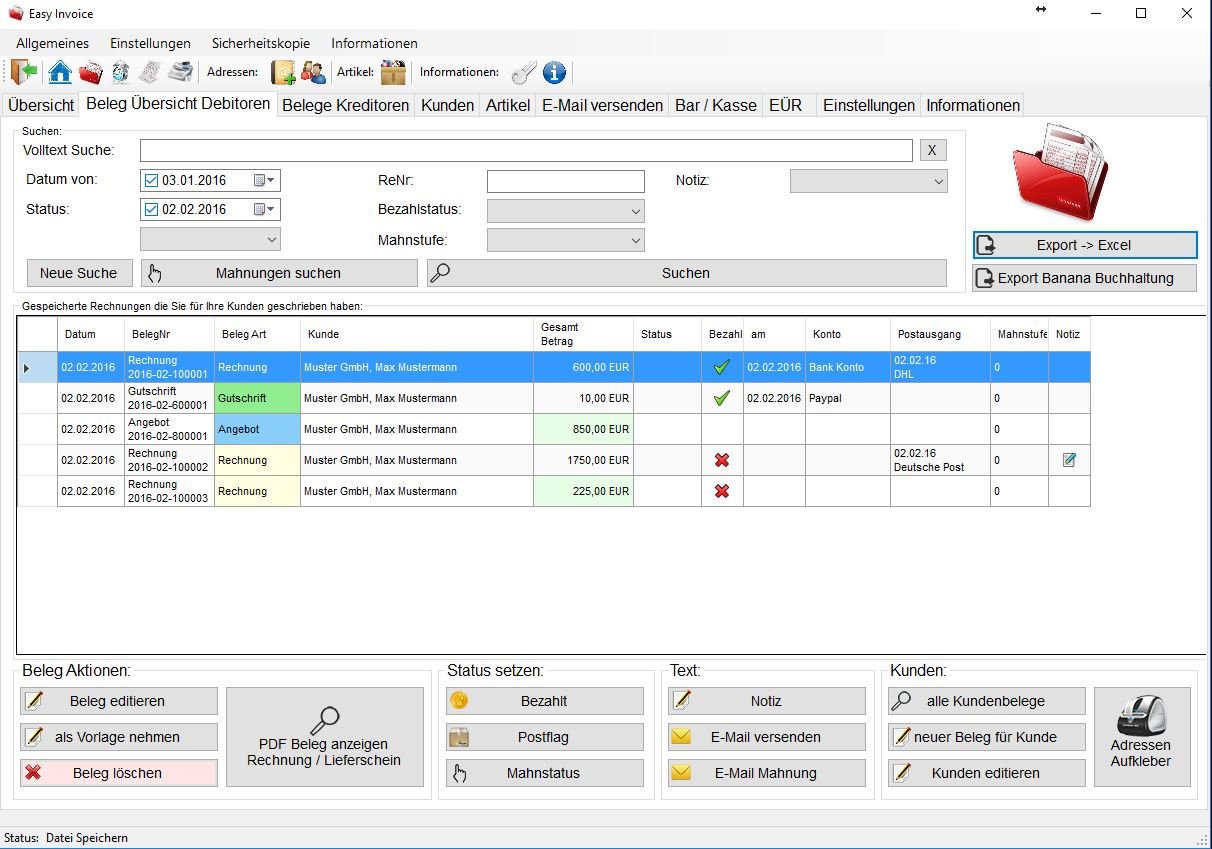Click the key license icon
The height and width of the screenshot is (849, 1212).
524,72
